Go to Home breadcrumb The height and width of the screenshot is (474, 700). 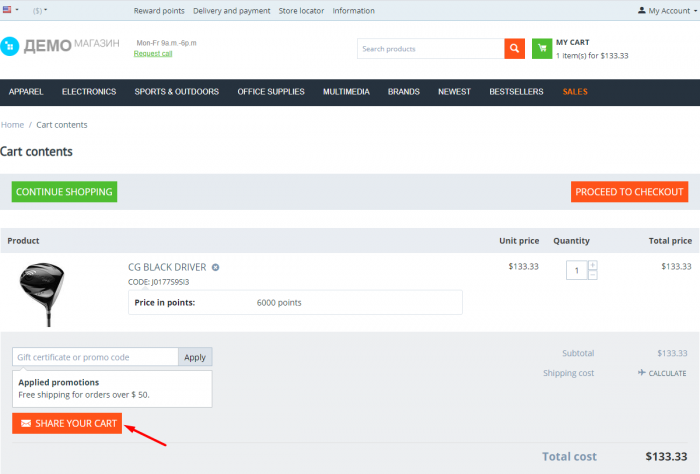[x=12, y=125]
